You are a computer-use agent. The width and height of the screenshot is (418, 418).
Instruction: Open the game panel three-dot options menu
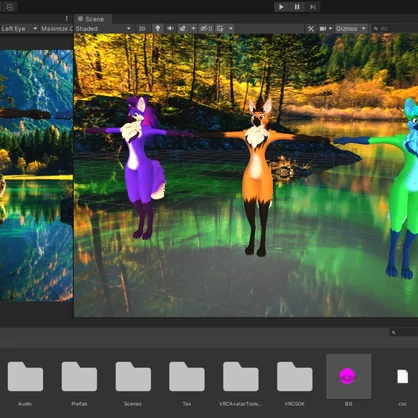pos(67,18)
